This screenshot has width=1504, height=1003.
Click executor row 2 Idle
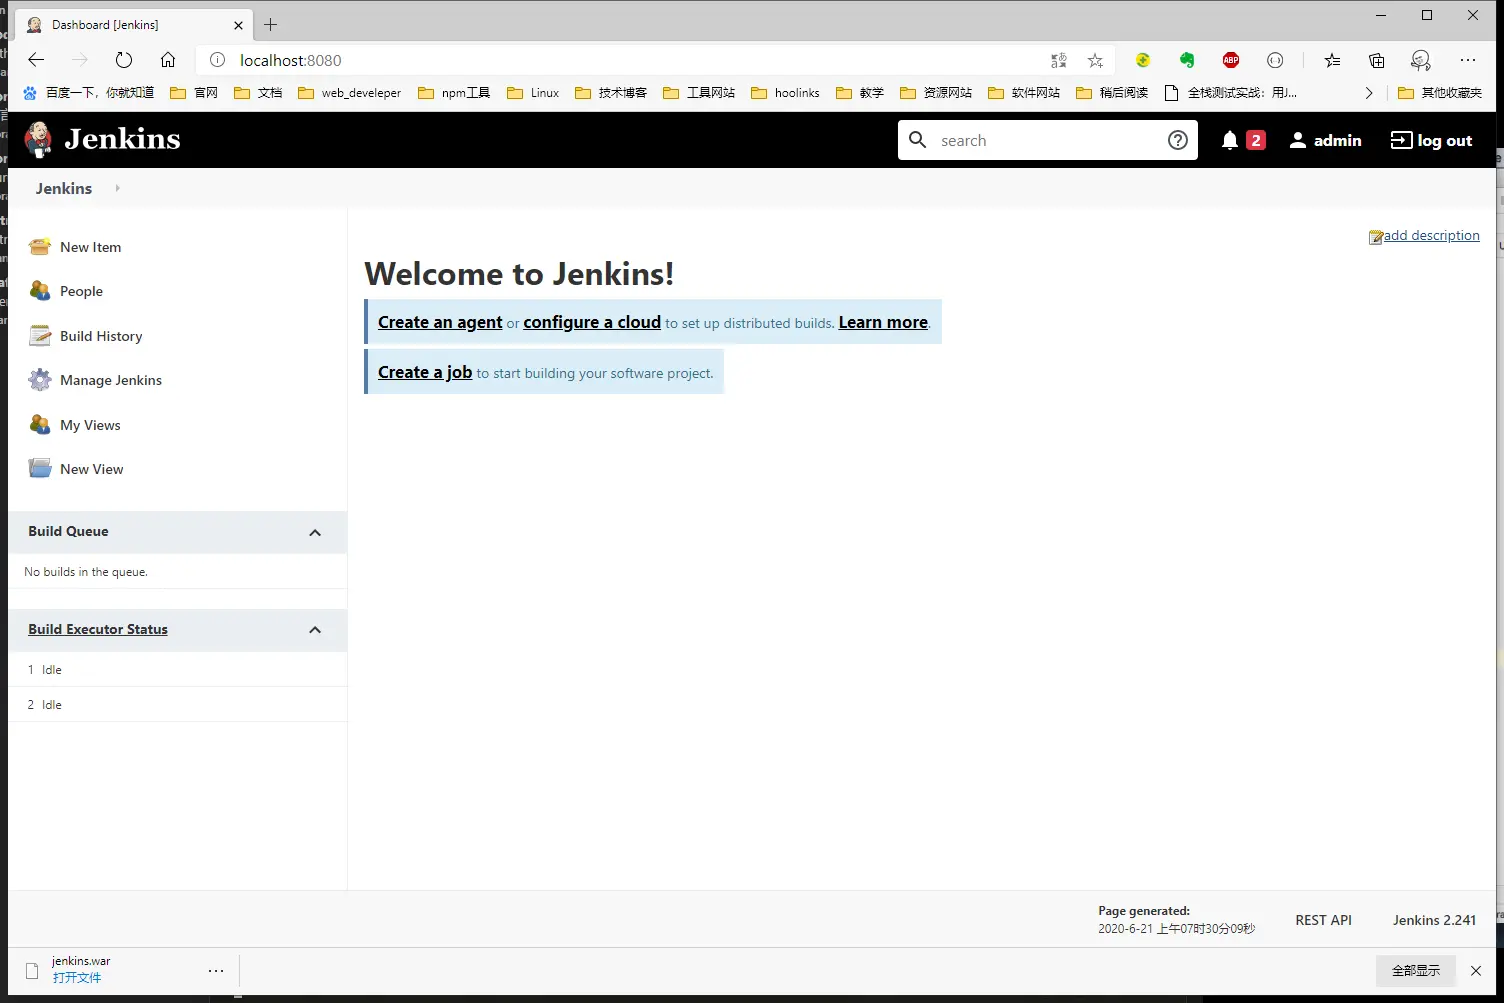(x=178, y=705)
